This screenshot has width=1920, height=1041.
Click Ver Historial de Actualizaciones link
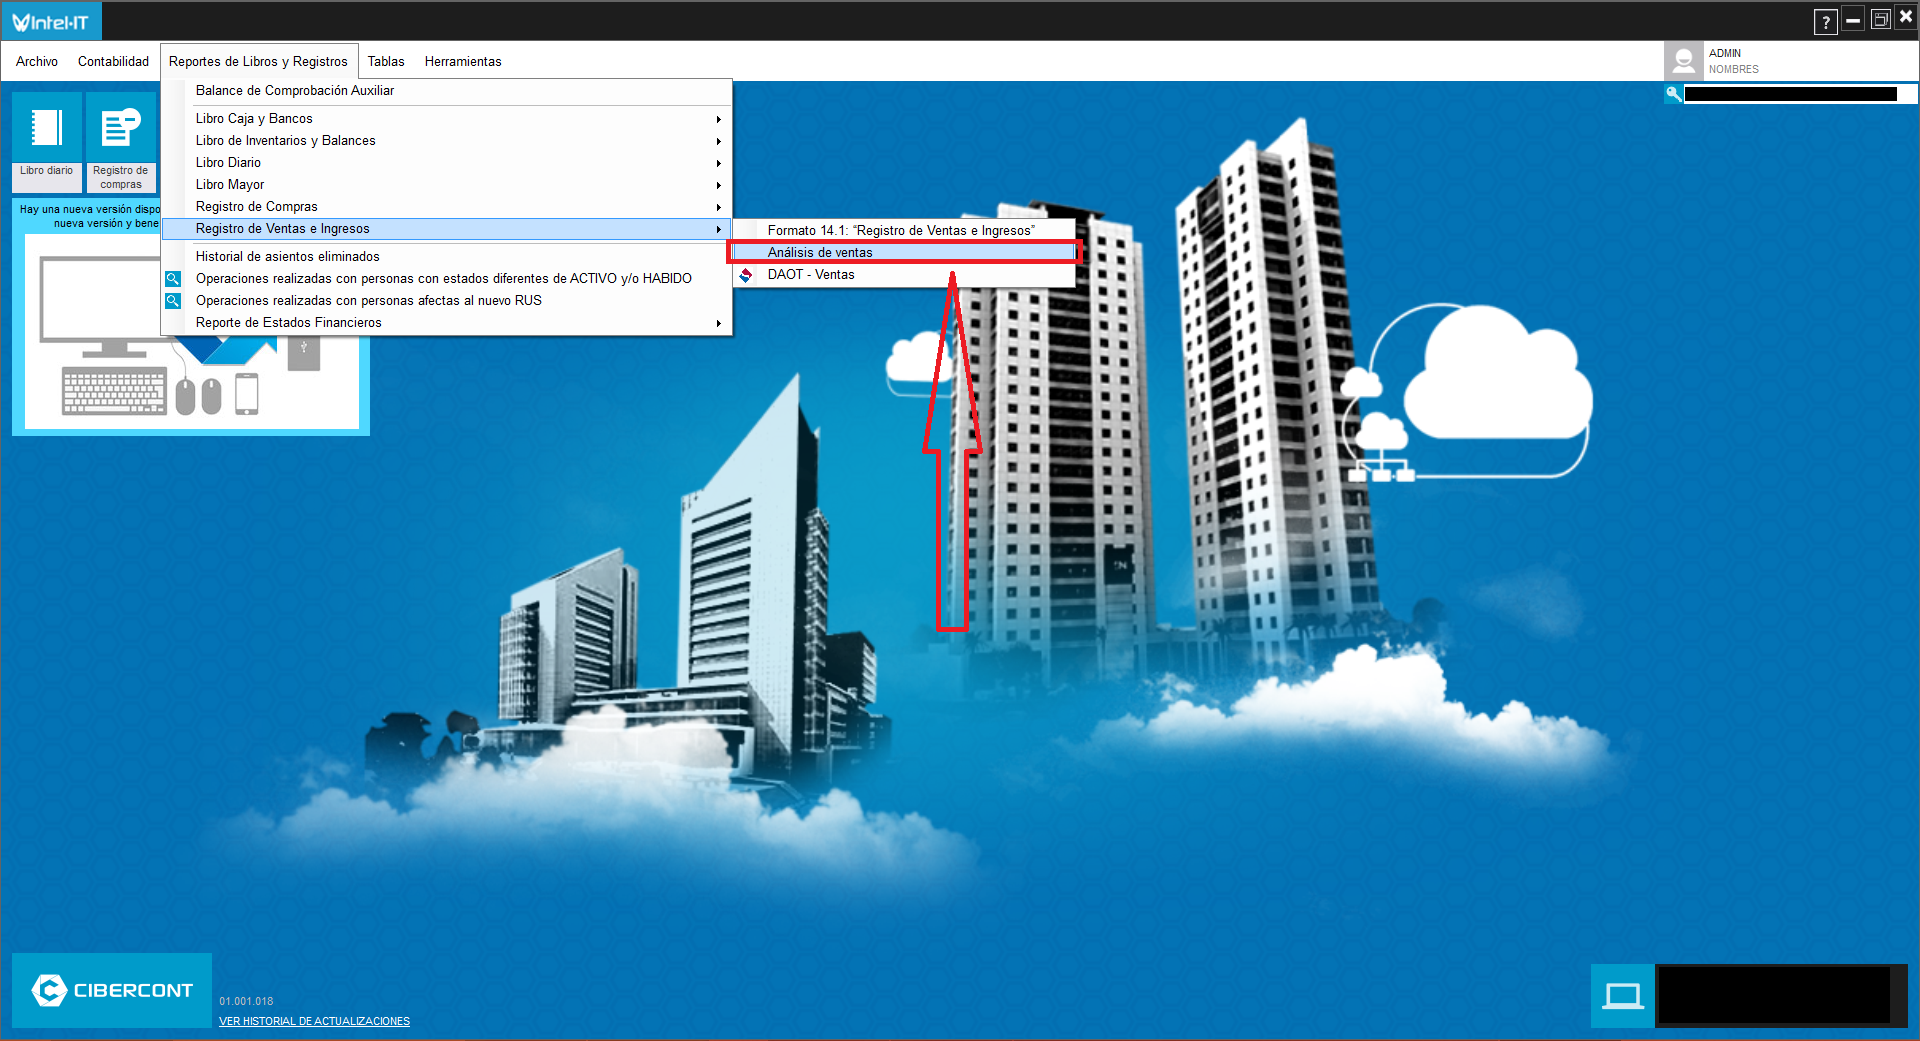coord(314,1021)
